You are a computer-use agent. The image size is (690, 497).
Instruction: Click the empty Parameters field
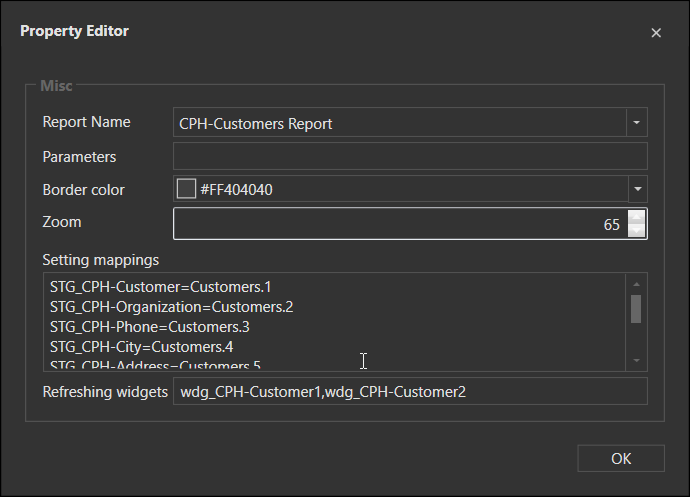[x=410, y=156]
